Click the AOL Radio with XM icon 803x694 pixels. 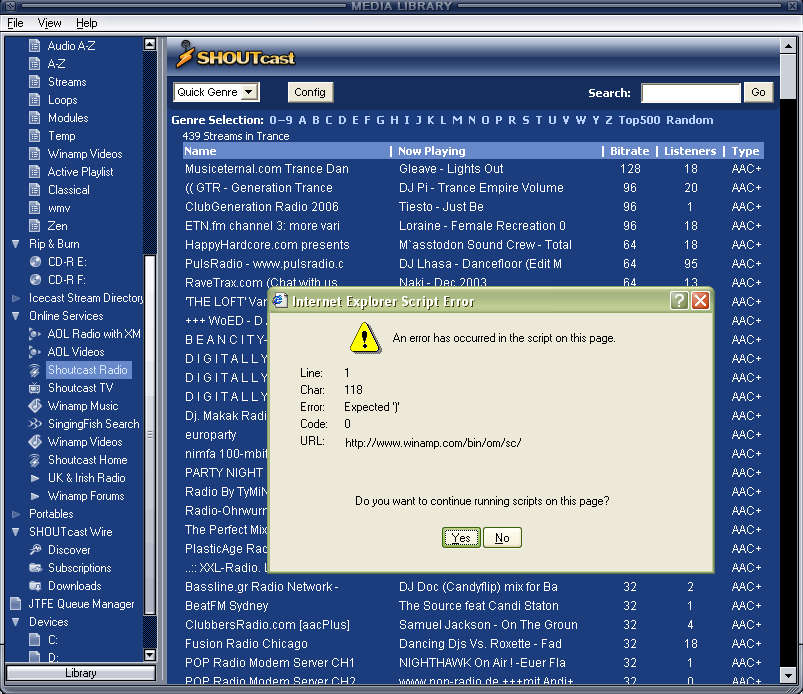[x=35, y=334]
